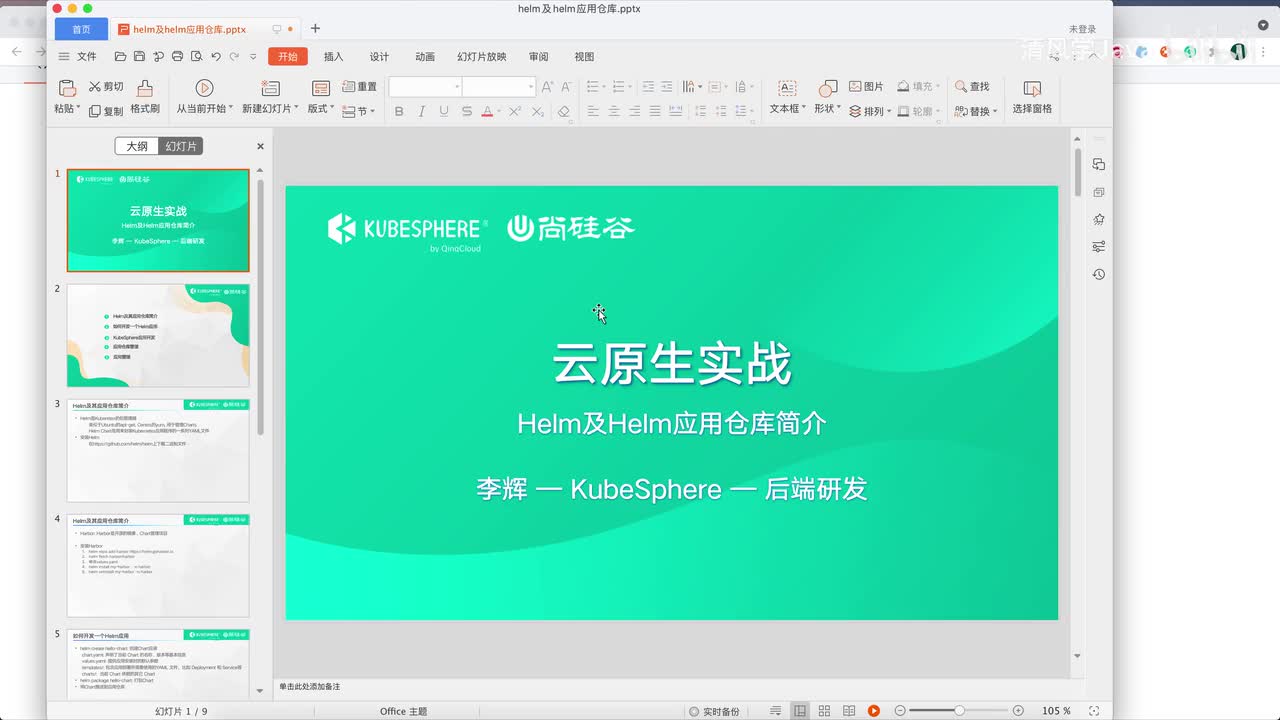Toggle Real-time Backup (实时备份) in status bar
This screenshot has width=1280, height=720.
coord(714,711)
